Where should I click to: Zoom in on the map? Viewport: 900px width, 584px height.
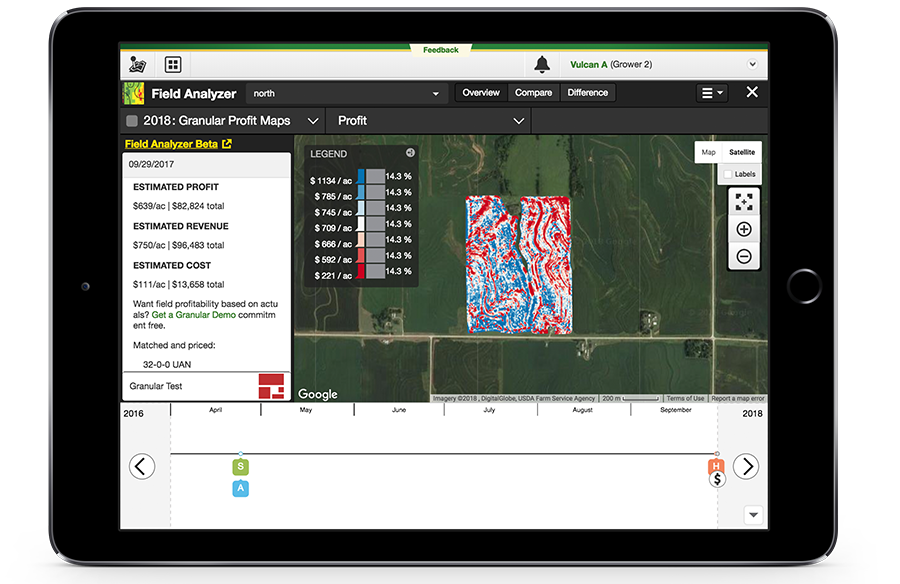pos(744,229)
